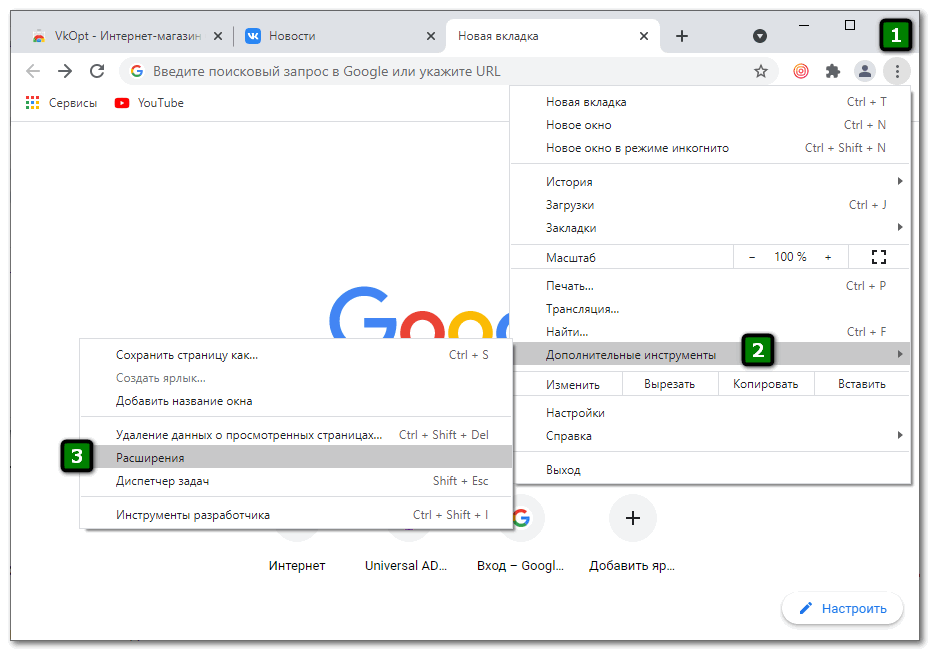Open the tab search dropdown circle

point(759,36)
